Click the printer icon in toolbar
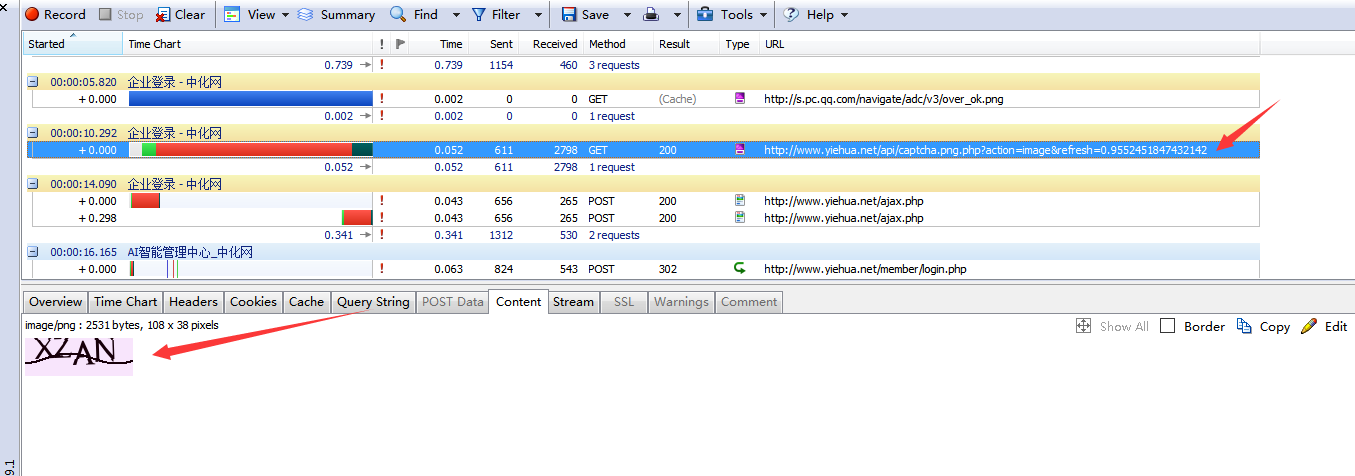 point(651,15)
